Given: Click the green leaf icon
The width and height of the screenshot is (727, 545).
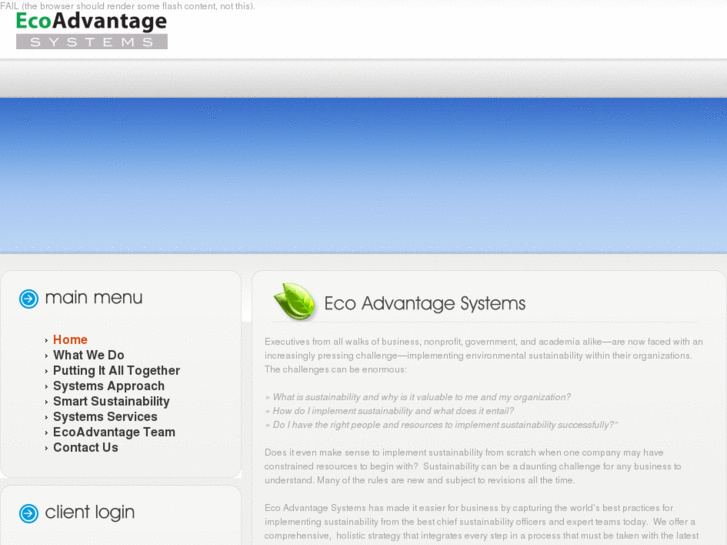Looking at the screenshot, I should 295,301.
